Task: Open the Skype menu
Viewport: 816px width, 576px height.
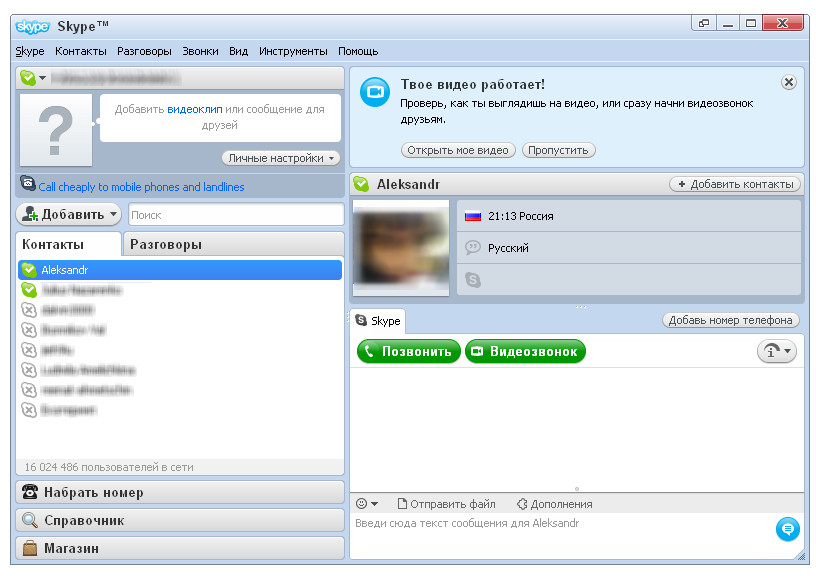Action: point(30,52)
